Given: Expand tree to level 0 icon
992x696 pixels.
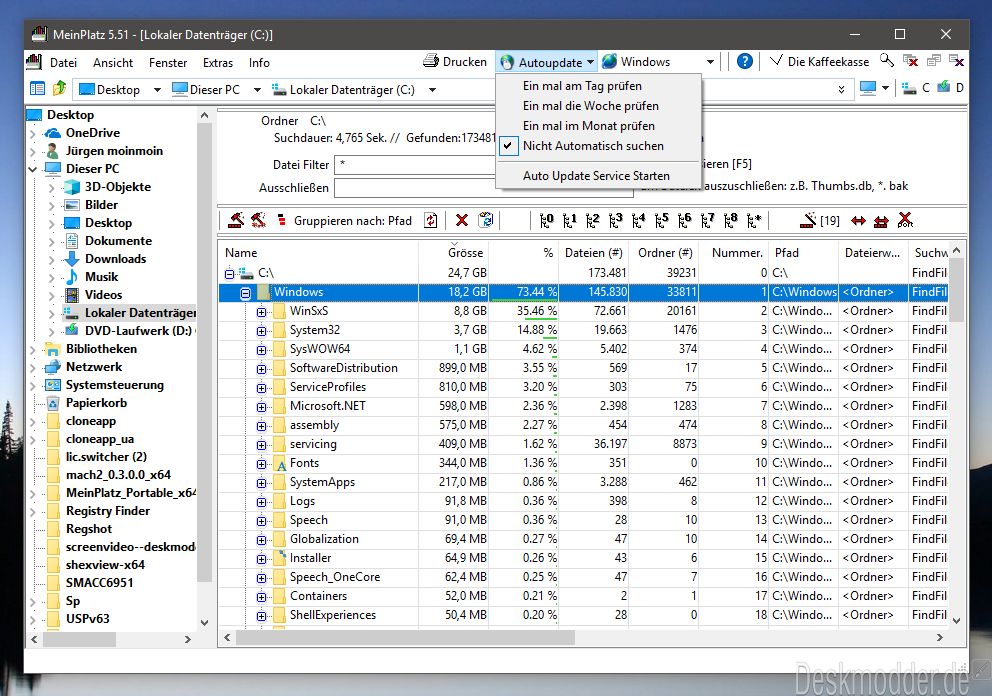Looking at the screenshot, I should click(546, 220).
